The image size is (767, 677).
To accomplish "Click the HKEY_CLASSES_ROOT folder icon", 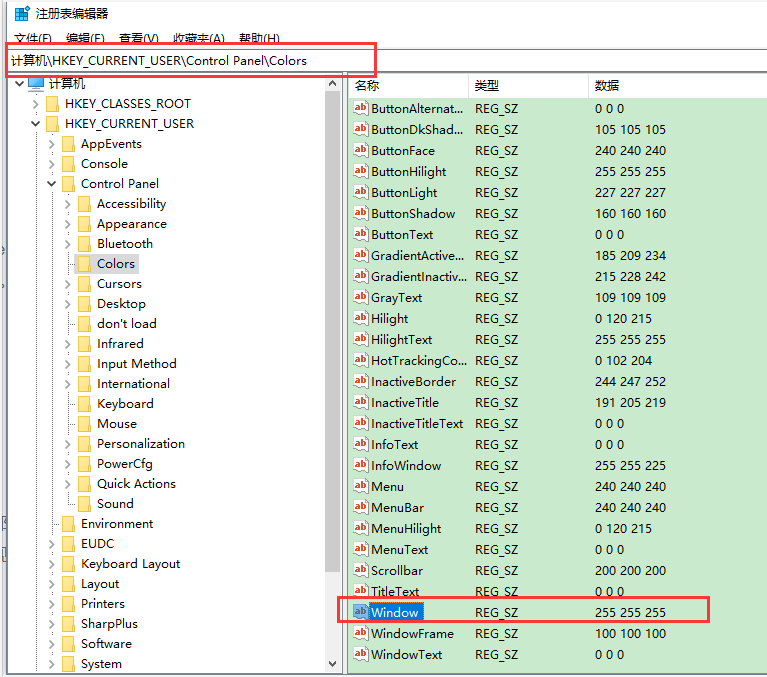I will click(x=52, y=104).
